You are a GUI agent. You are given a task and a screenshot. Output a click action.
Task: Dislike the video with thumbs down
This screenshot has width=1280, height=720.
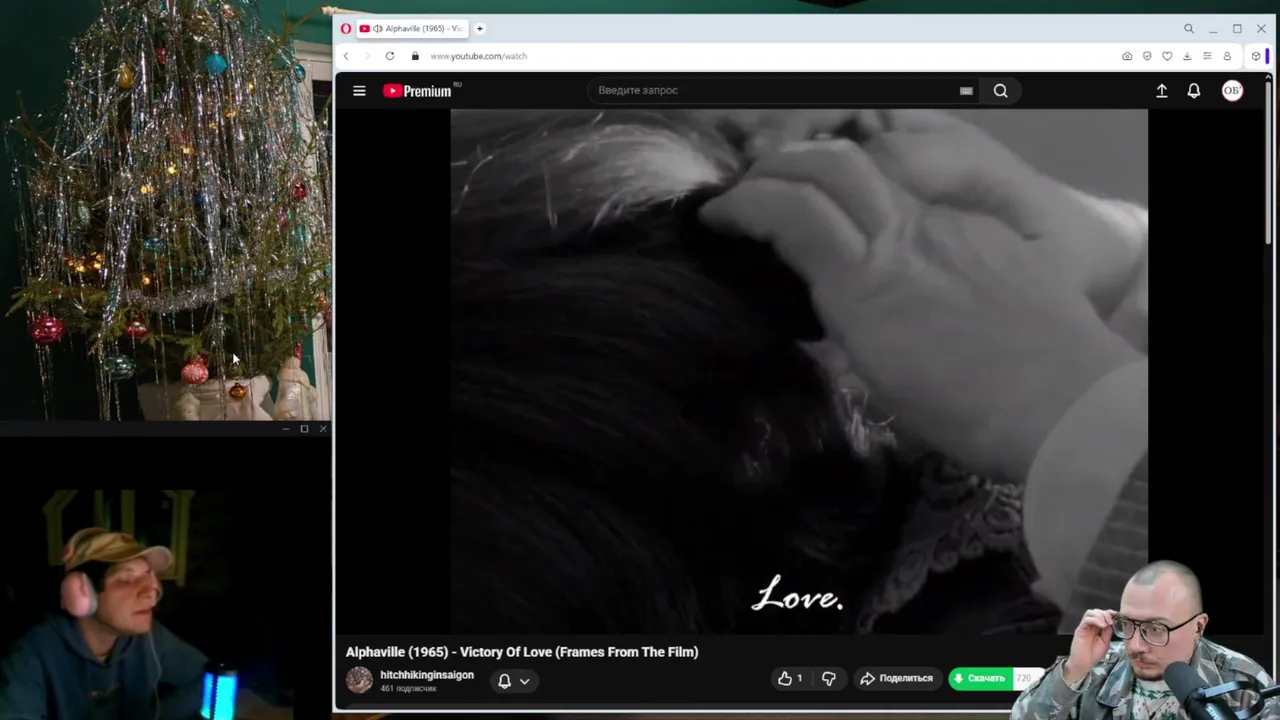coord(829,678)
